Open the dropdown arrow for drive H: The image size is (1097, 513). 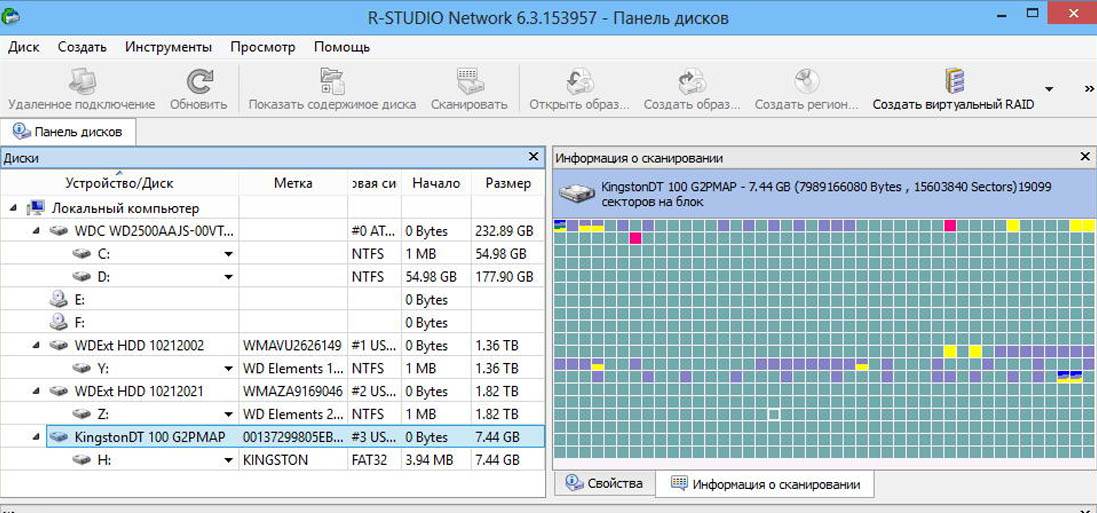click(x=228, y=461)
